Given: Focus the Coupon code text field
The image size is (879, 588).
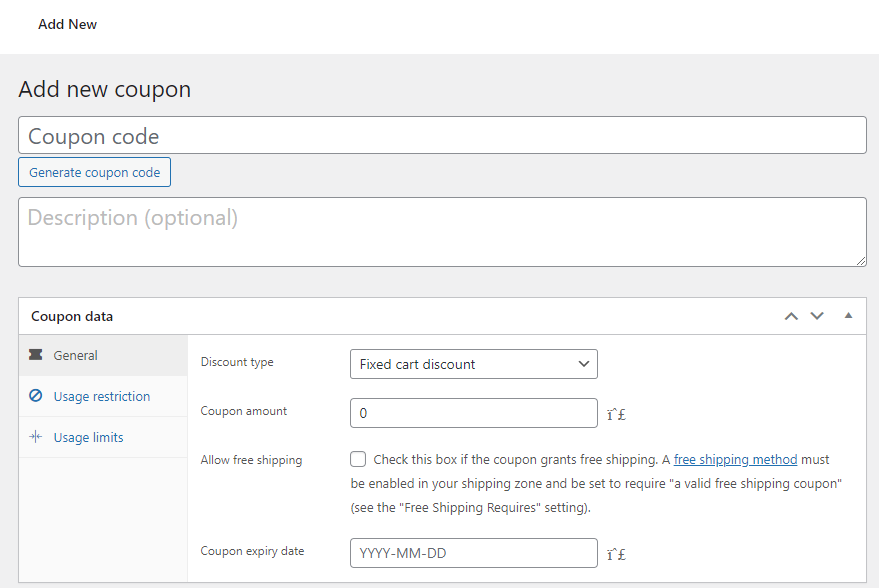Looking at the screenshot, I should (441, 136).
